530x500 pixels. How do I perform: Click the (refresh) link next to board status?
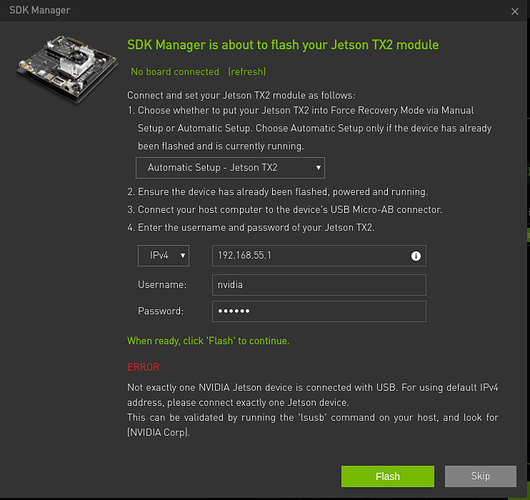click(x=247, y=72)
